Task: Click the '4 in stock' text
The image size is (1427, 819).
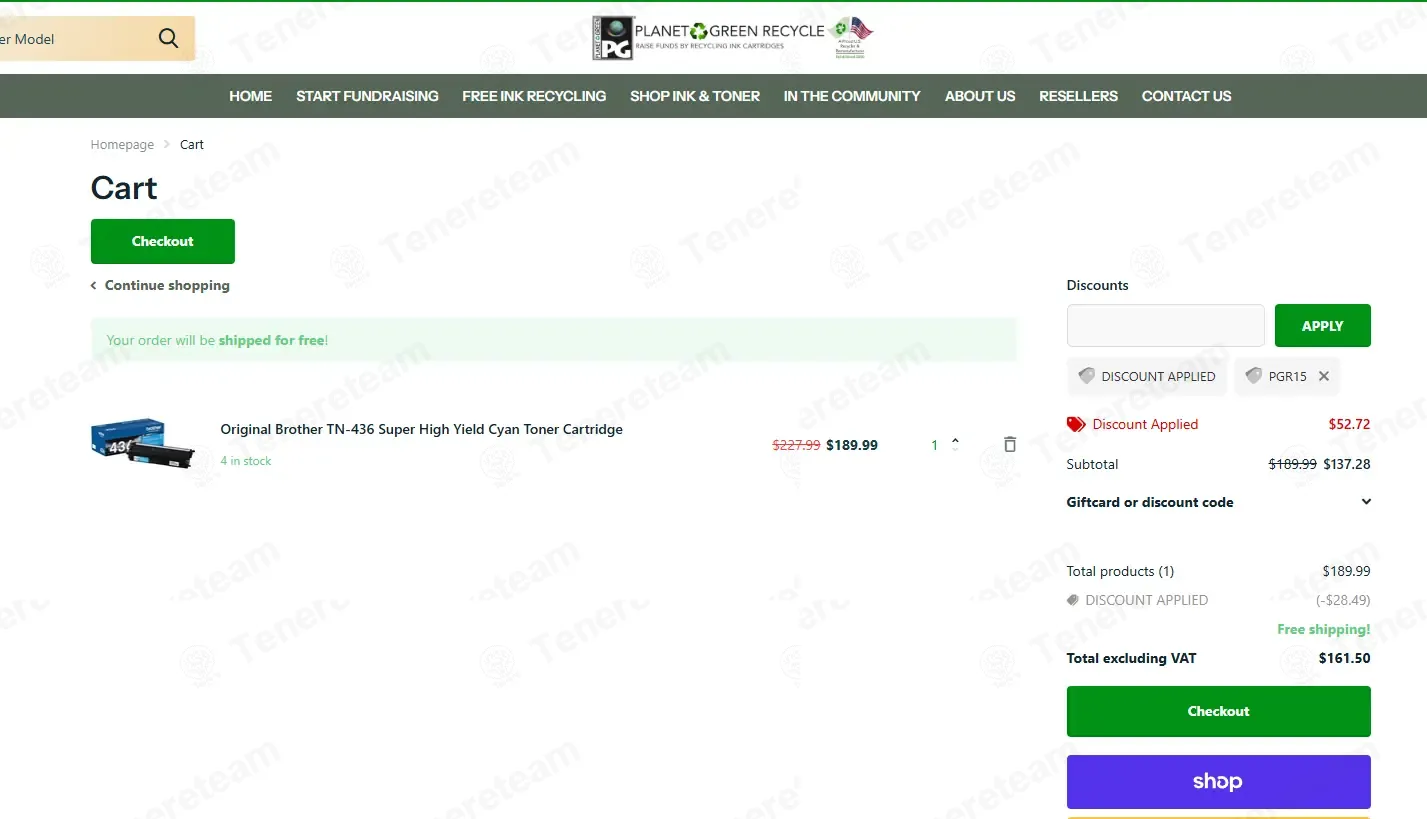Action: tap(246, 461)
